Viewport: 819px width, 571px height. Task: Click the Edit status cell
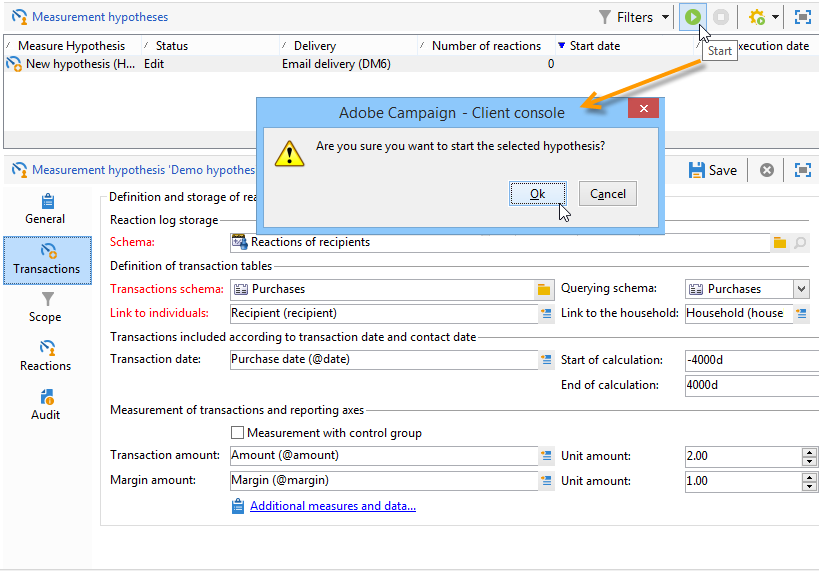pyautogui.click(x=154, y=64)
